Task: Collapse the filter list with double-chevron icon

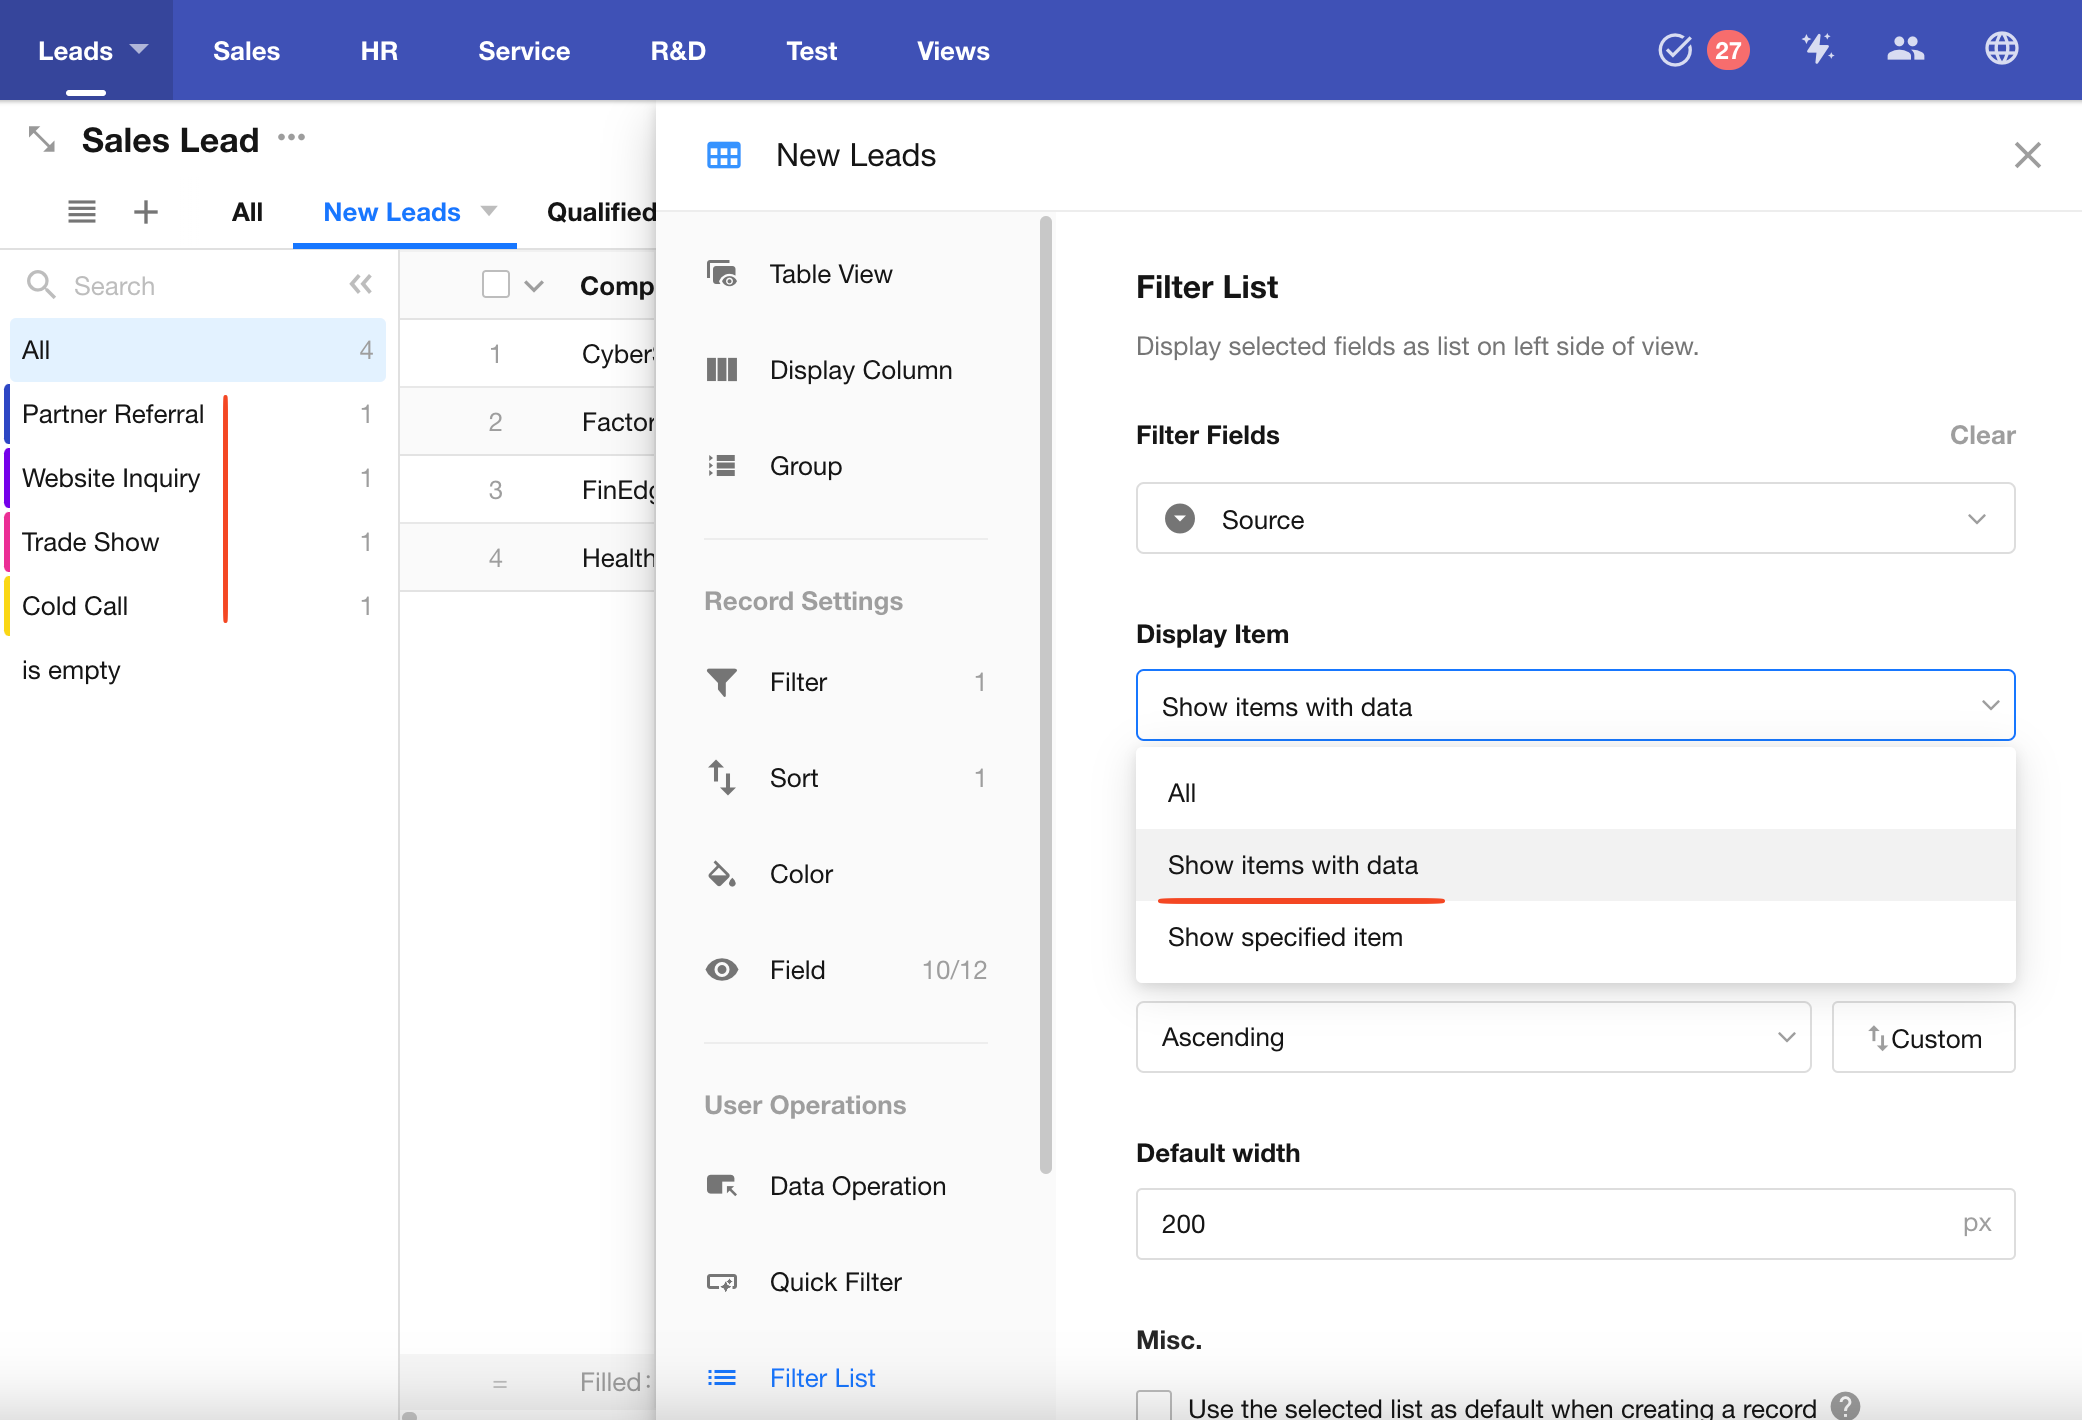Action: (361, 285)
